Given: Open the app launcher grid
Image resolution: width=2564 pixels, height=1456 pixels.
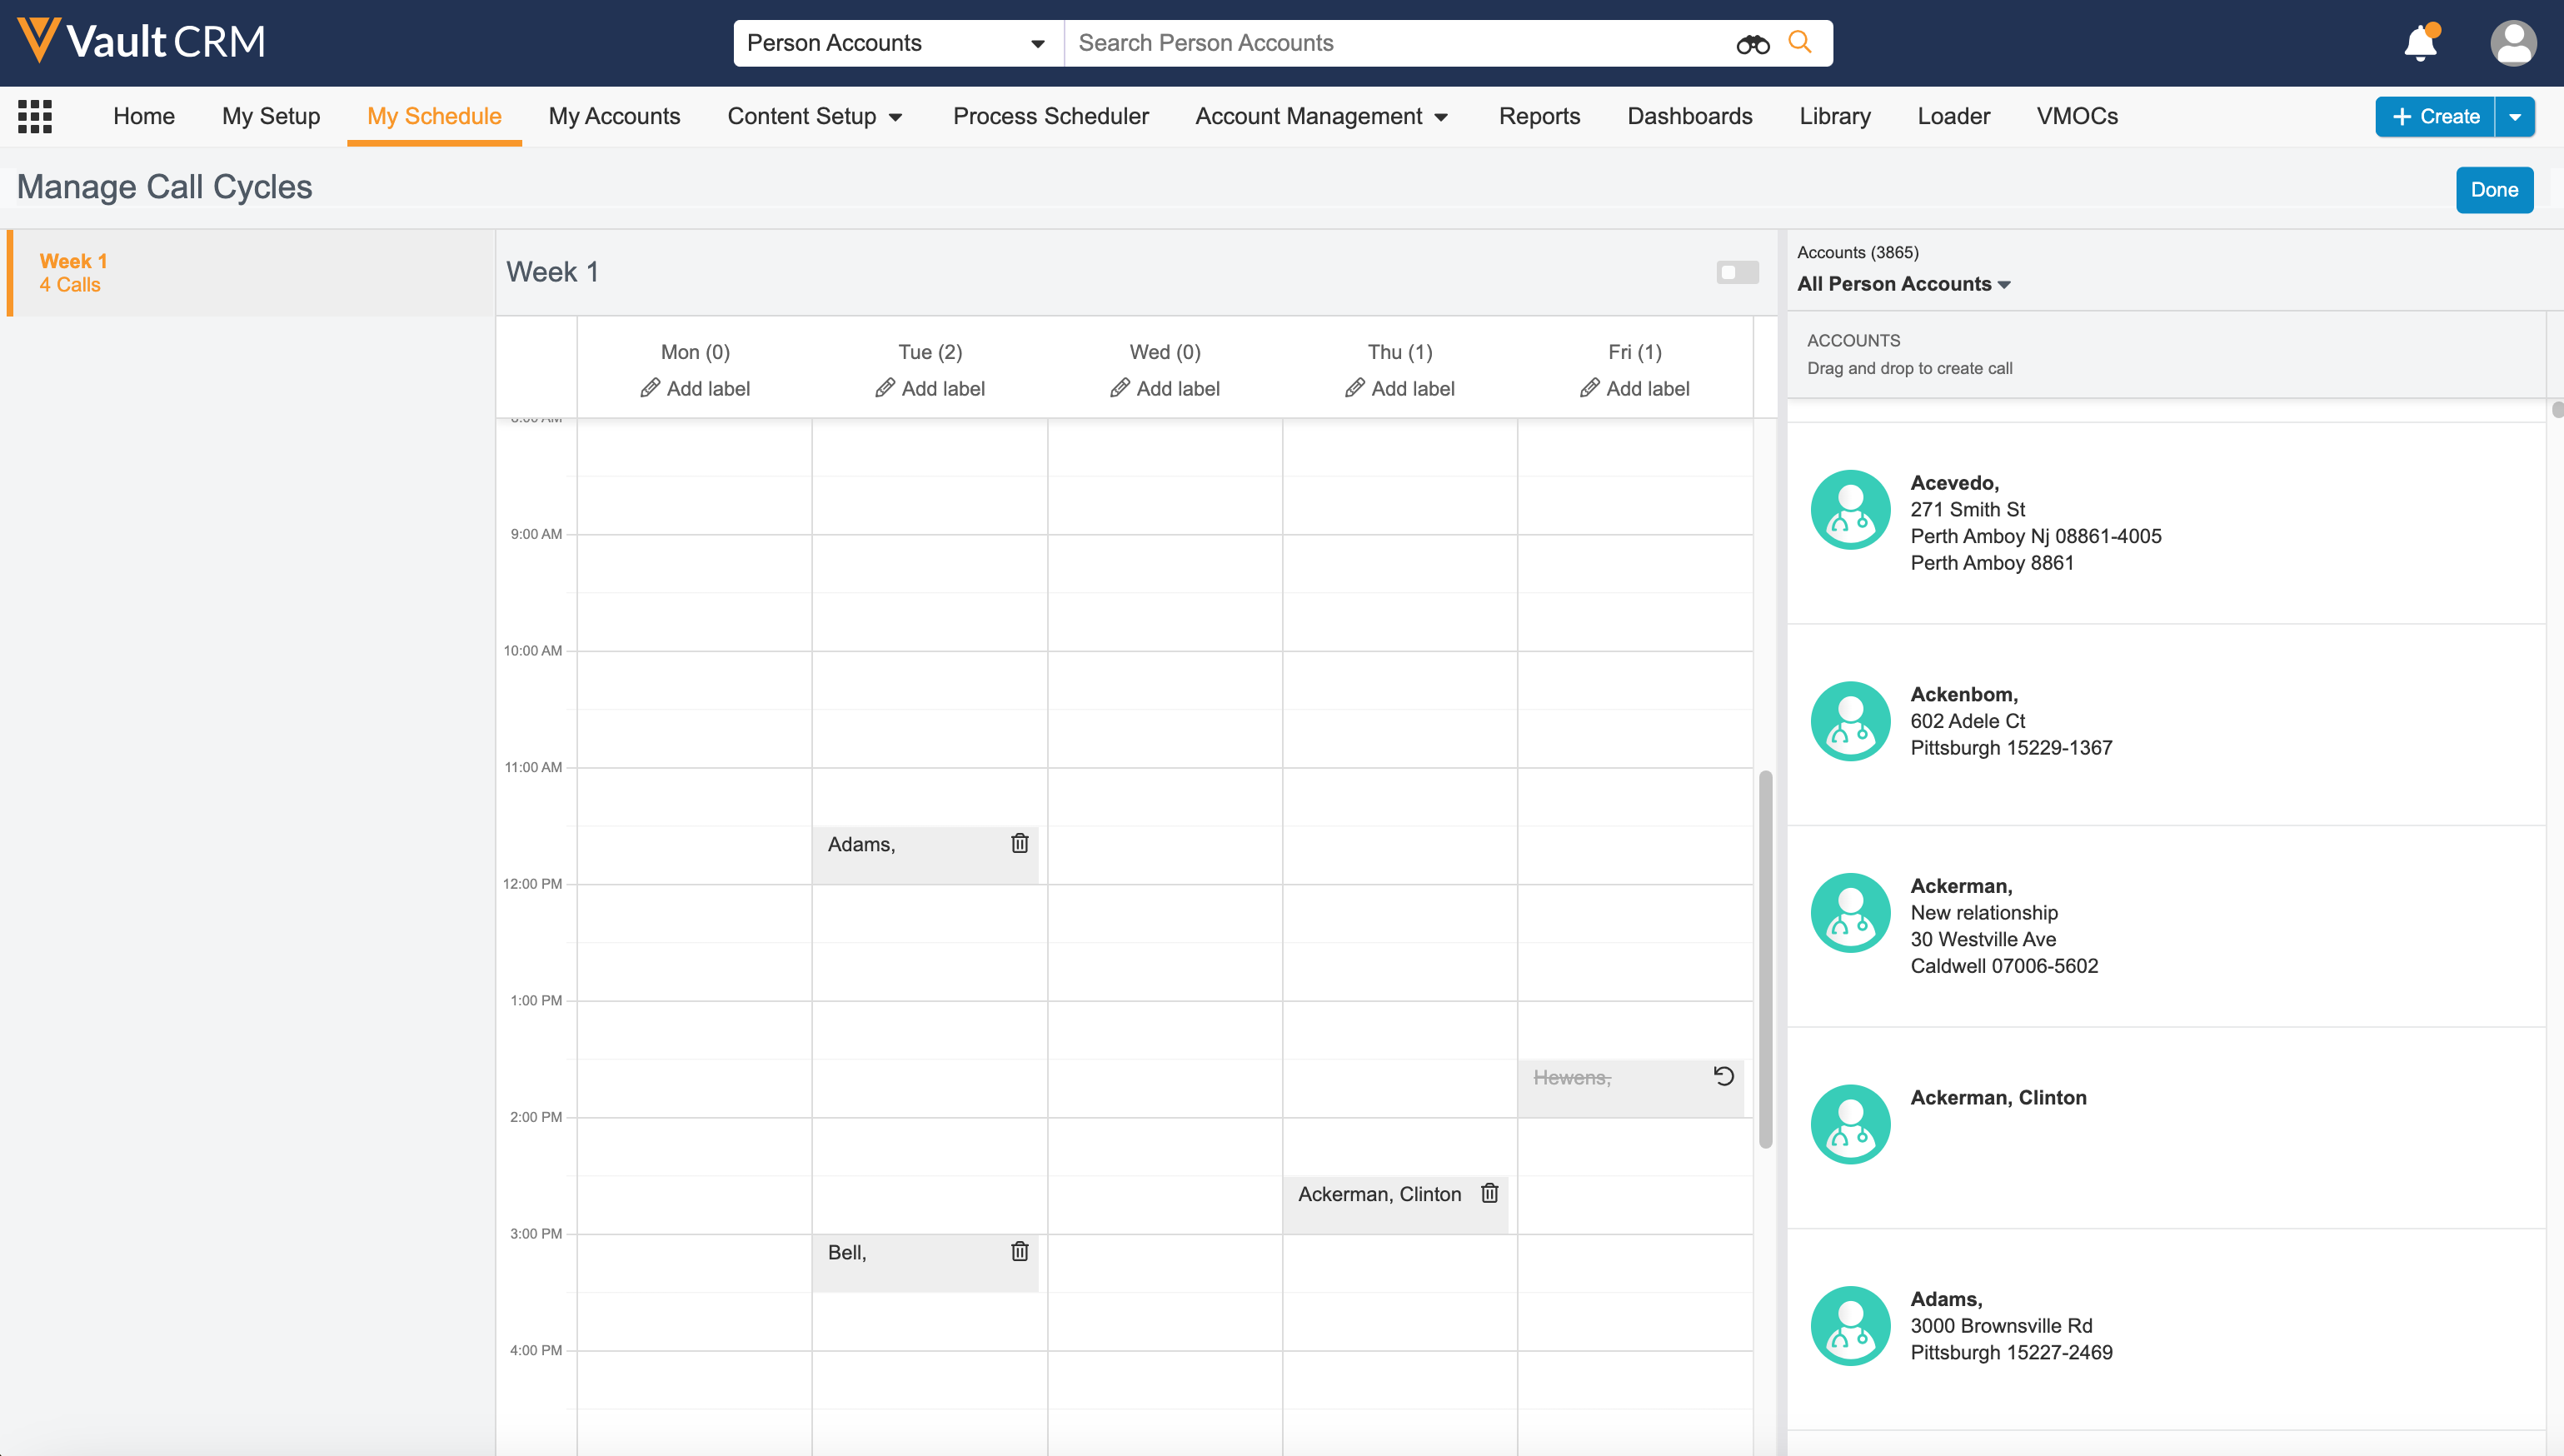Looking at the screenshot, I should (x=35, y=116).
